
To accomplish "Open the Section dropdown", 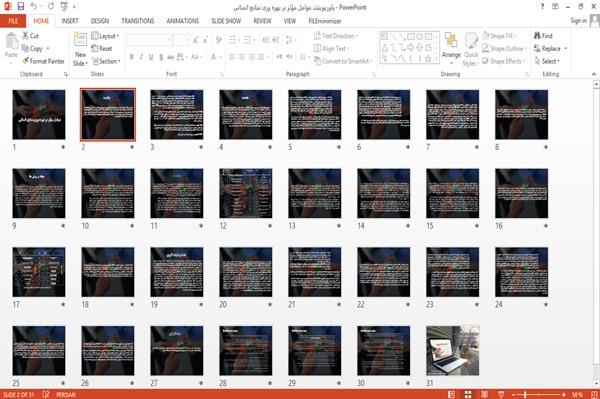I will [106, 61].
